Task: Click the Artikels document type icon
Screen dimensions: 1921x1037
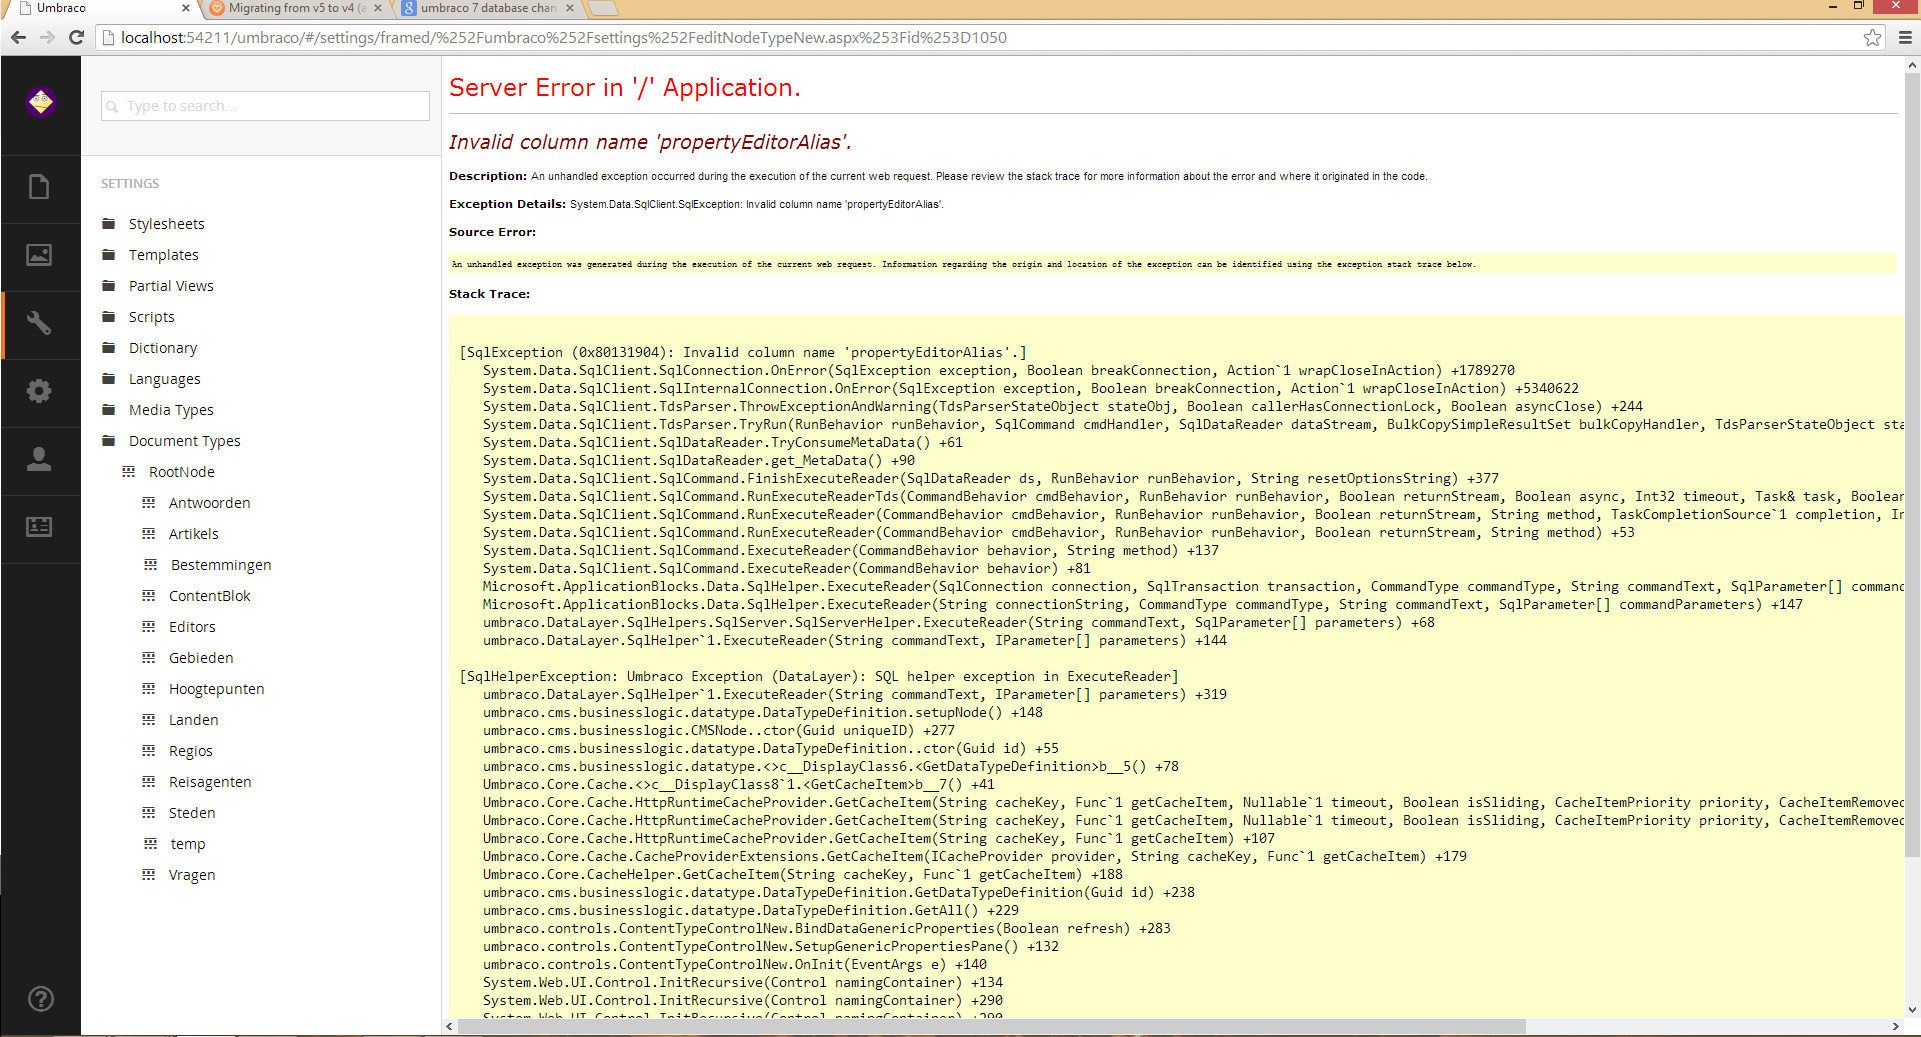Action: tap(149, 534)
